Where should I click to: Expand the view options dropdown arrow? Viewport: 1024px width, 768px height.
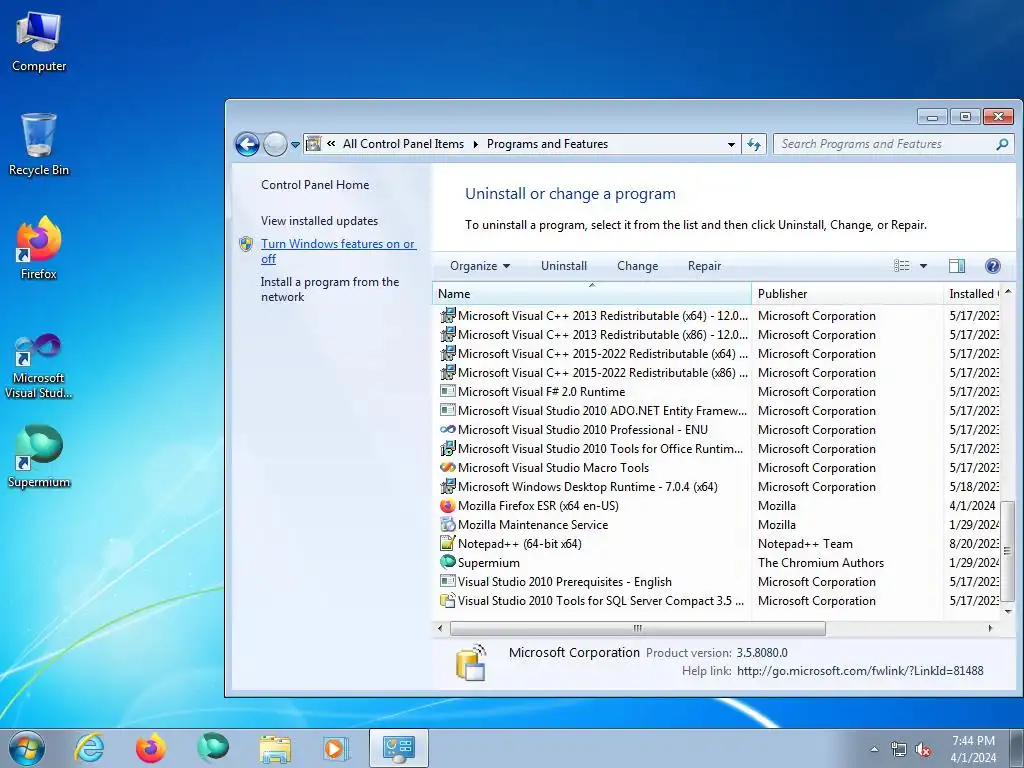click(x=923, y=266)
